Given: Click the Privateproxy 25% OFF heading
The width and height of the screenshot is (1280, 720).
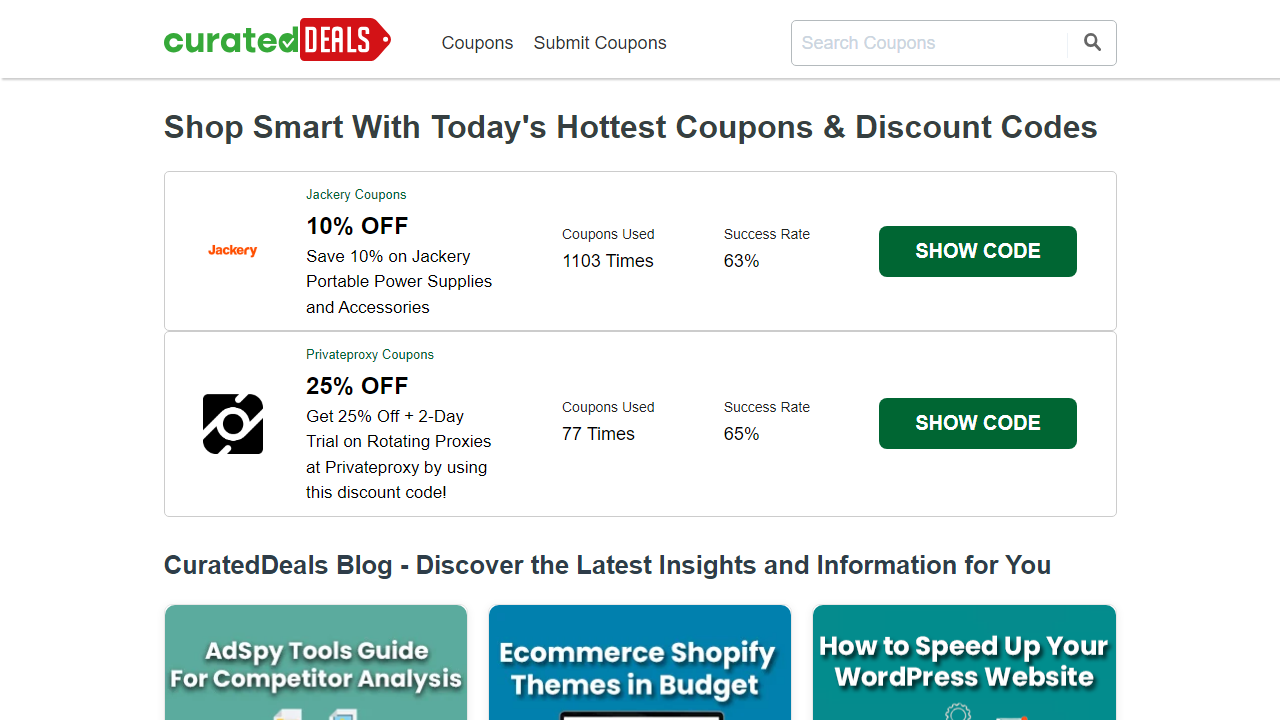Looking at the screenshot, I should click(x=357, y=386).
